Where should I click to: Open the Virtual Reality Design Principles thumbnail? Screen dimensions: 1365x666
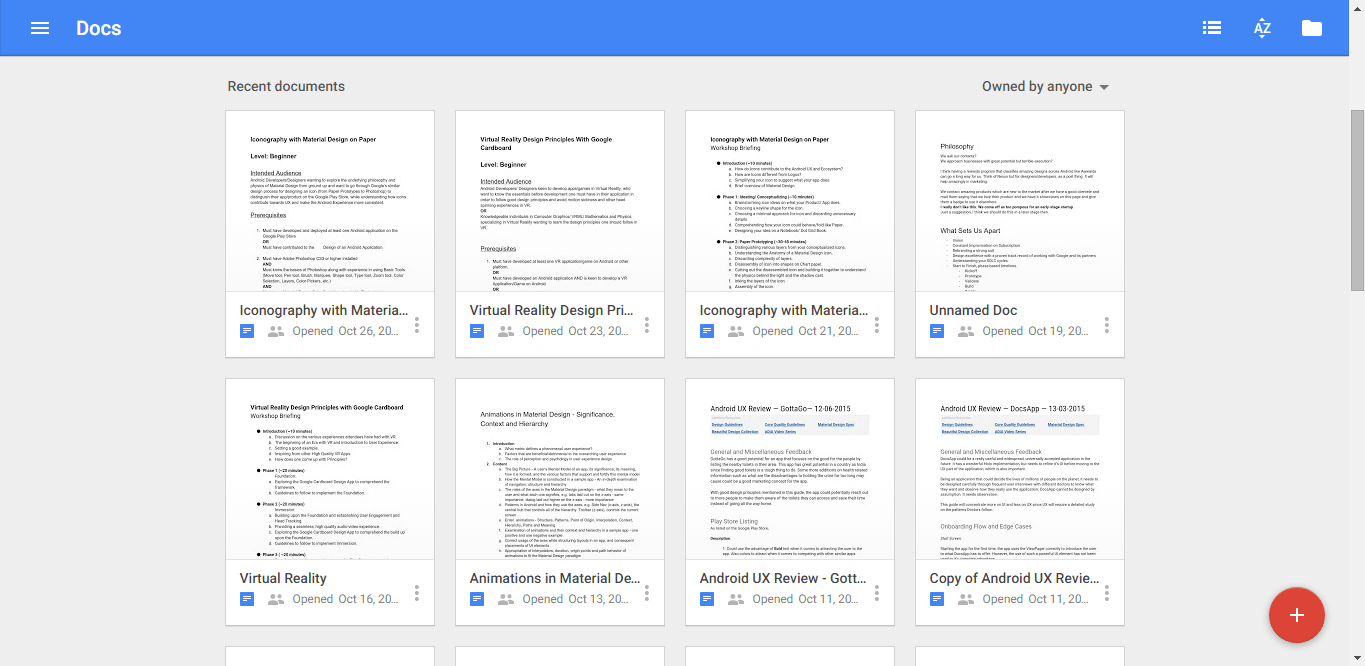[x=560, y=201]
